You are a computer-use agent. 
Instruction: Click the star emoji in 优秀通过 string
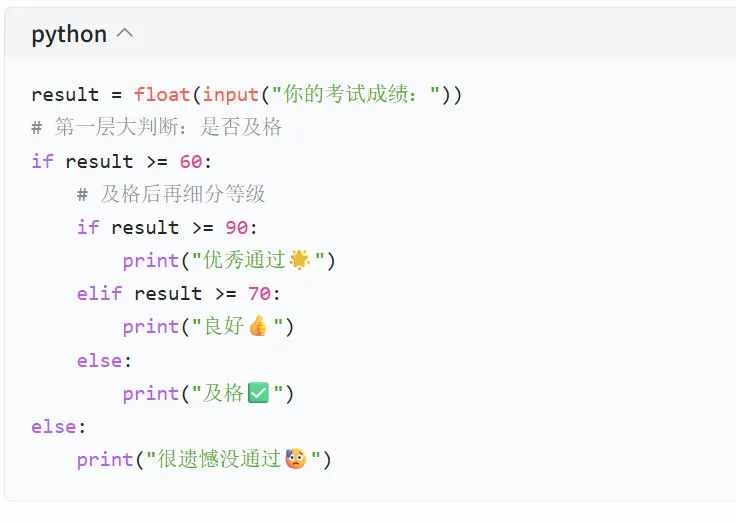[299, 260]
